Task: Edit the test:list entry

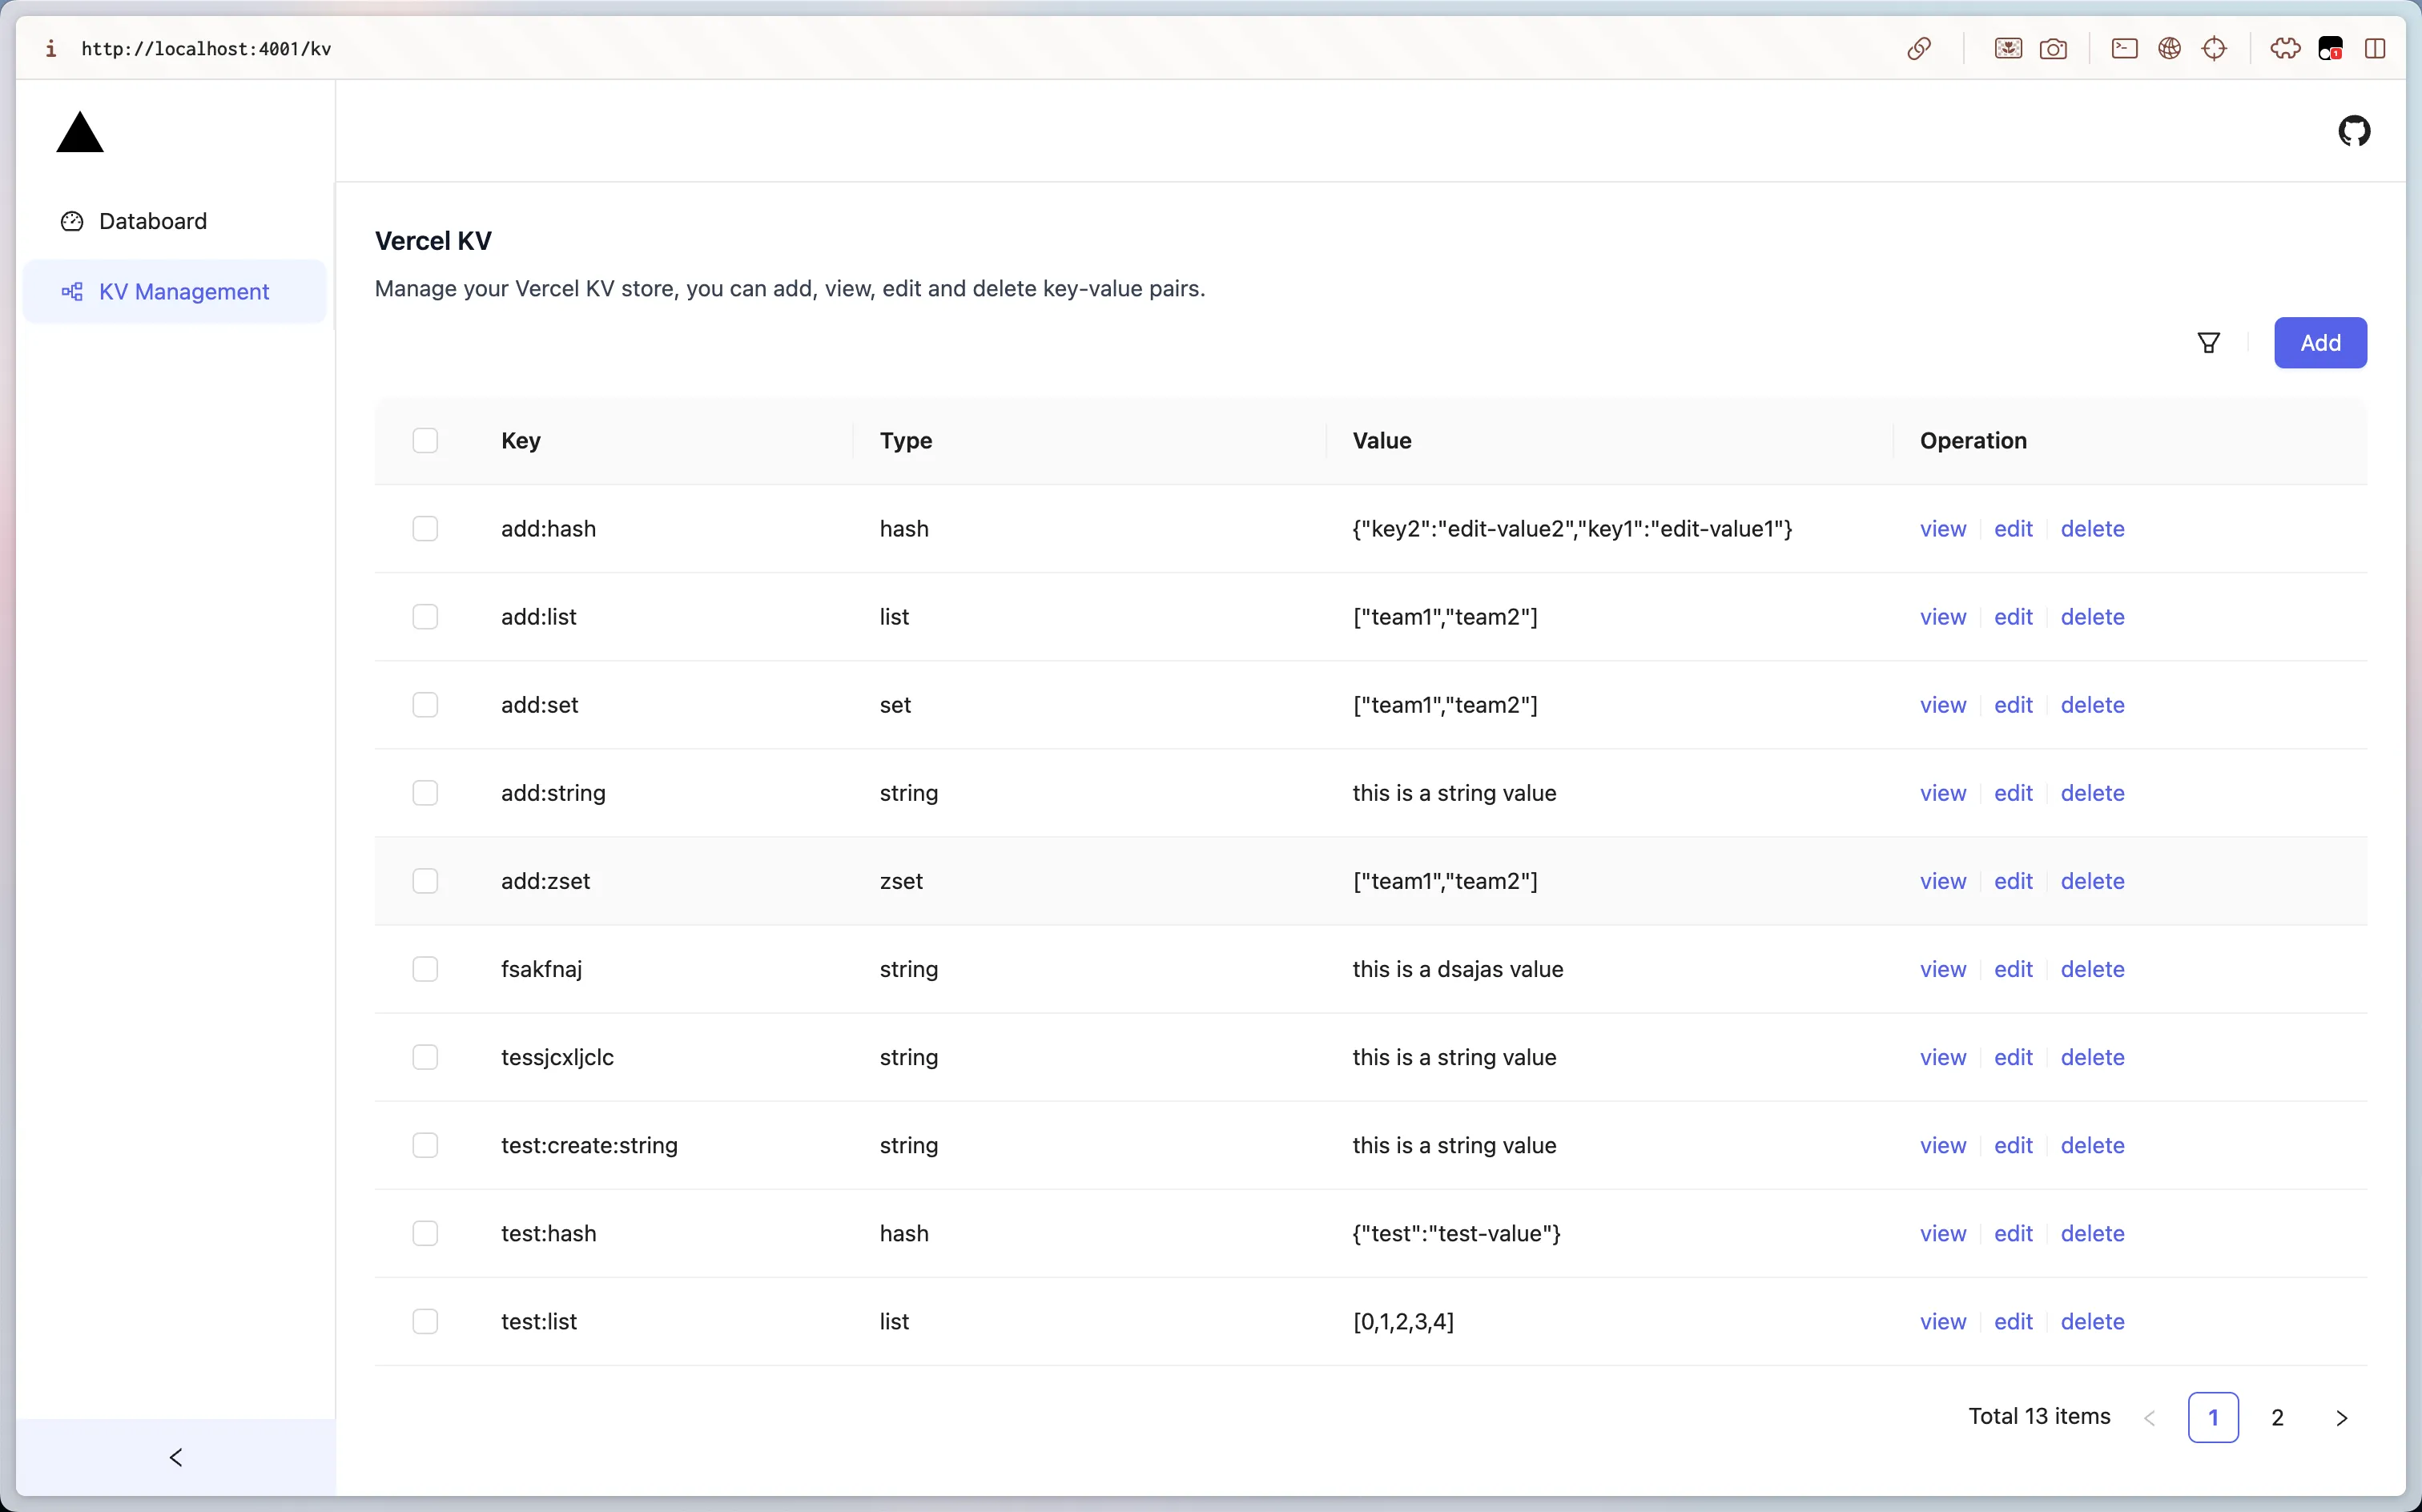Action: click(x=2013, y=1321)
